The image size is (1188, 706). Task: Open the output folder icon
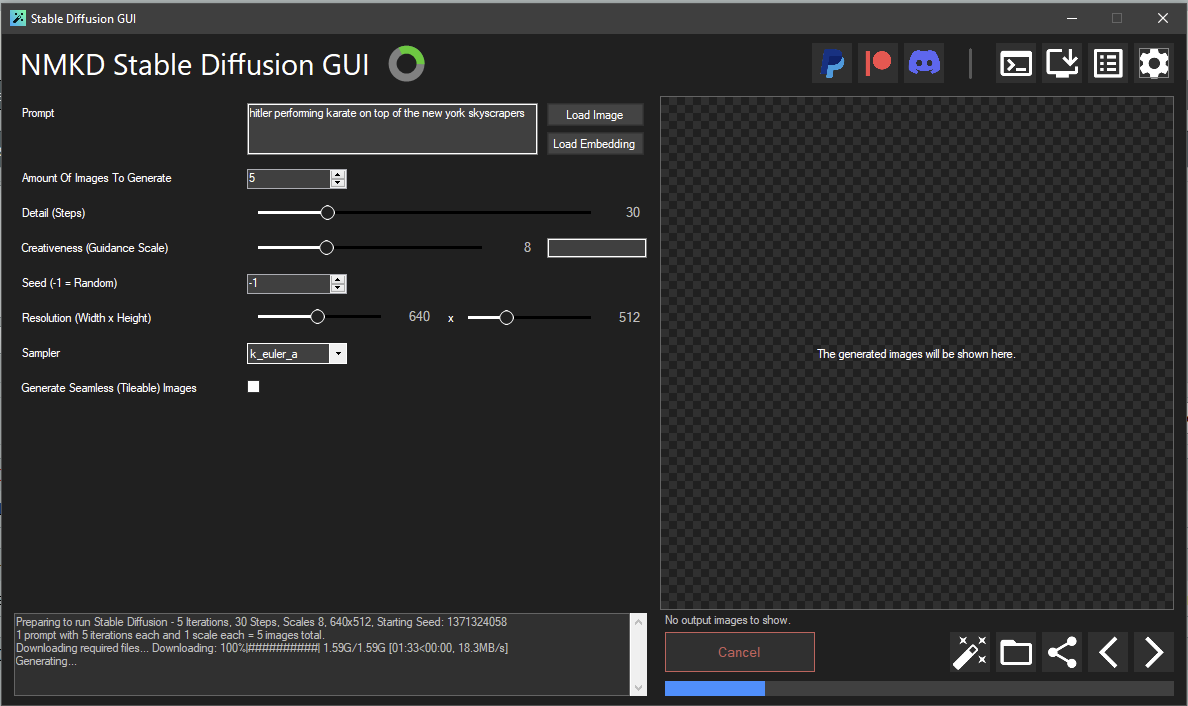[1016, 652]
